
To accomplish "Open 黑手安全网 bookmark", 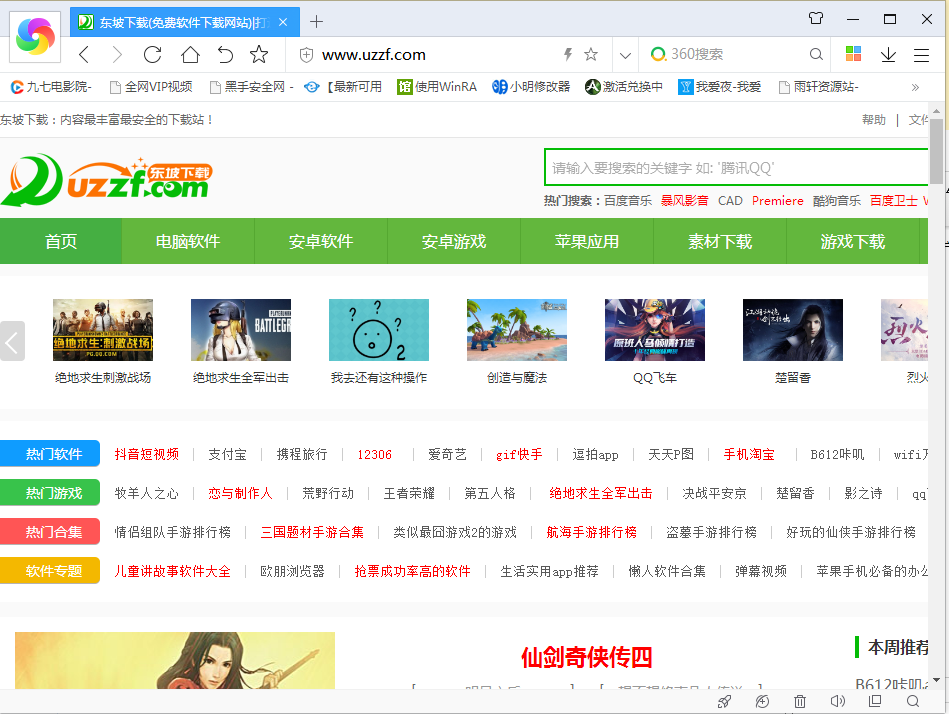I will tap(251, 87).
